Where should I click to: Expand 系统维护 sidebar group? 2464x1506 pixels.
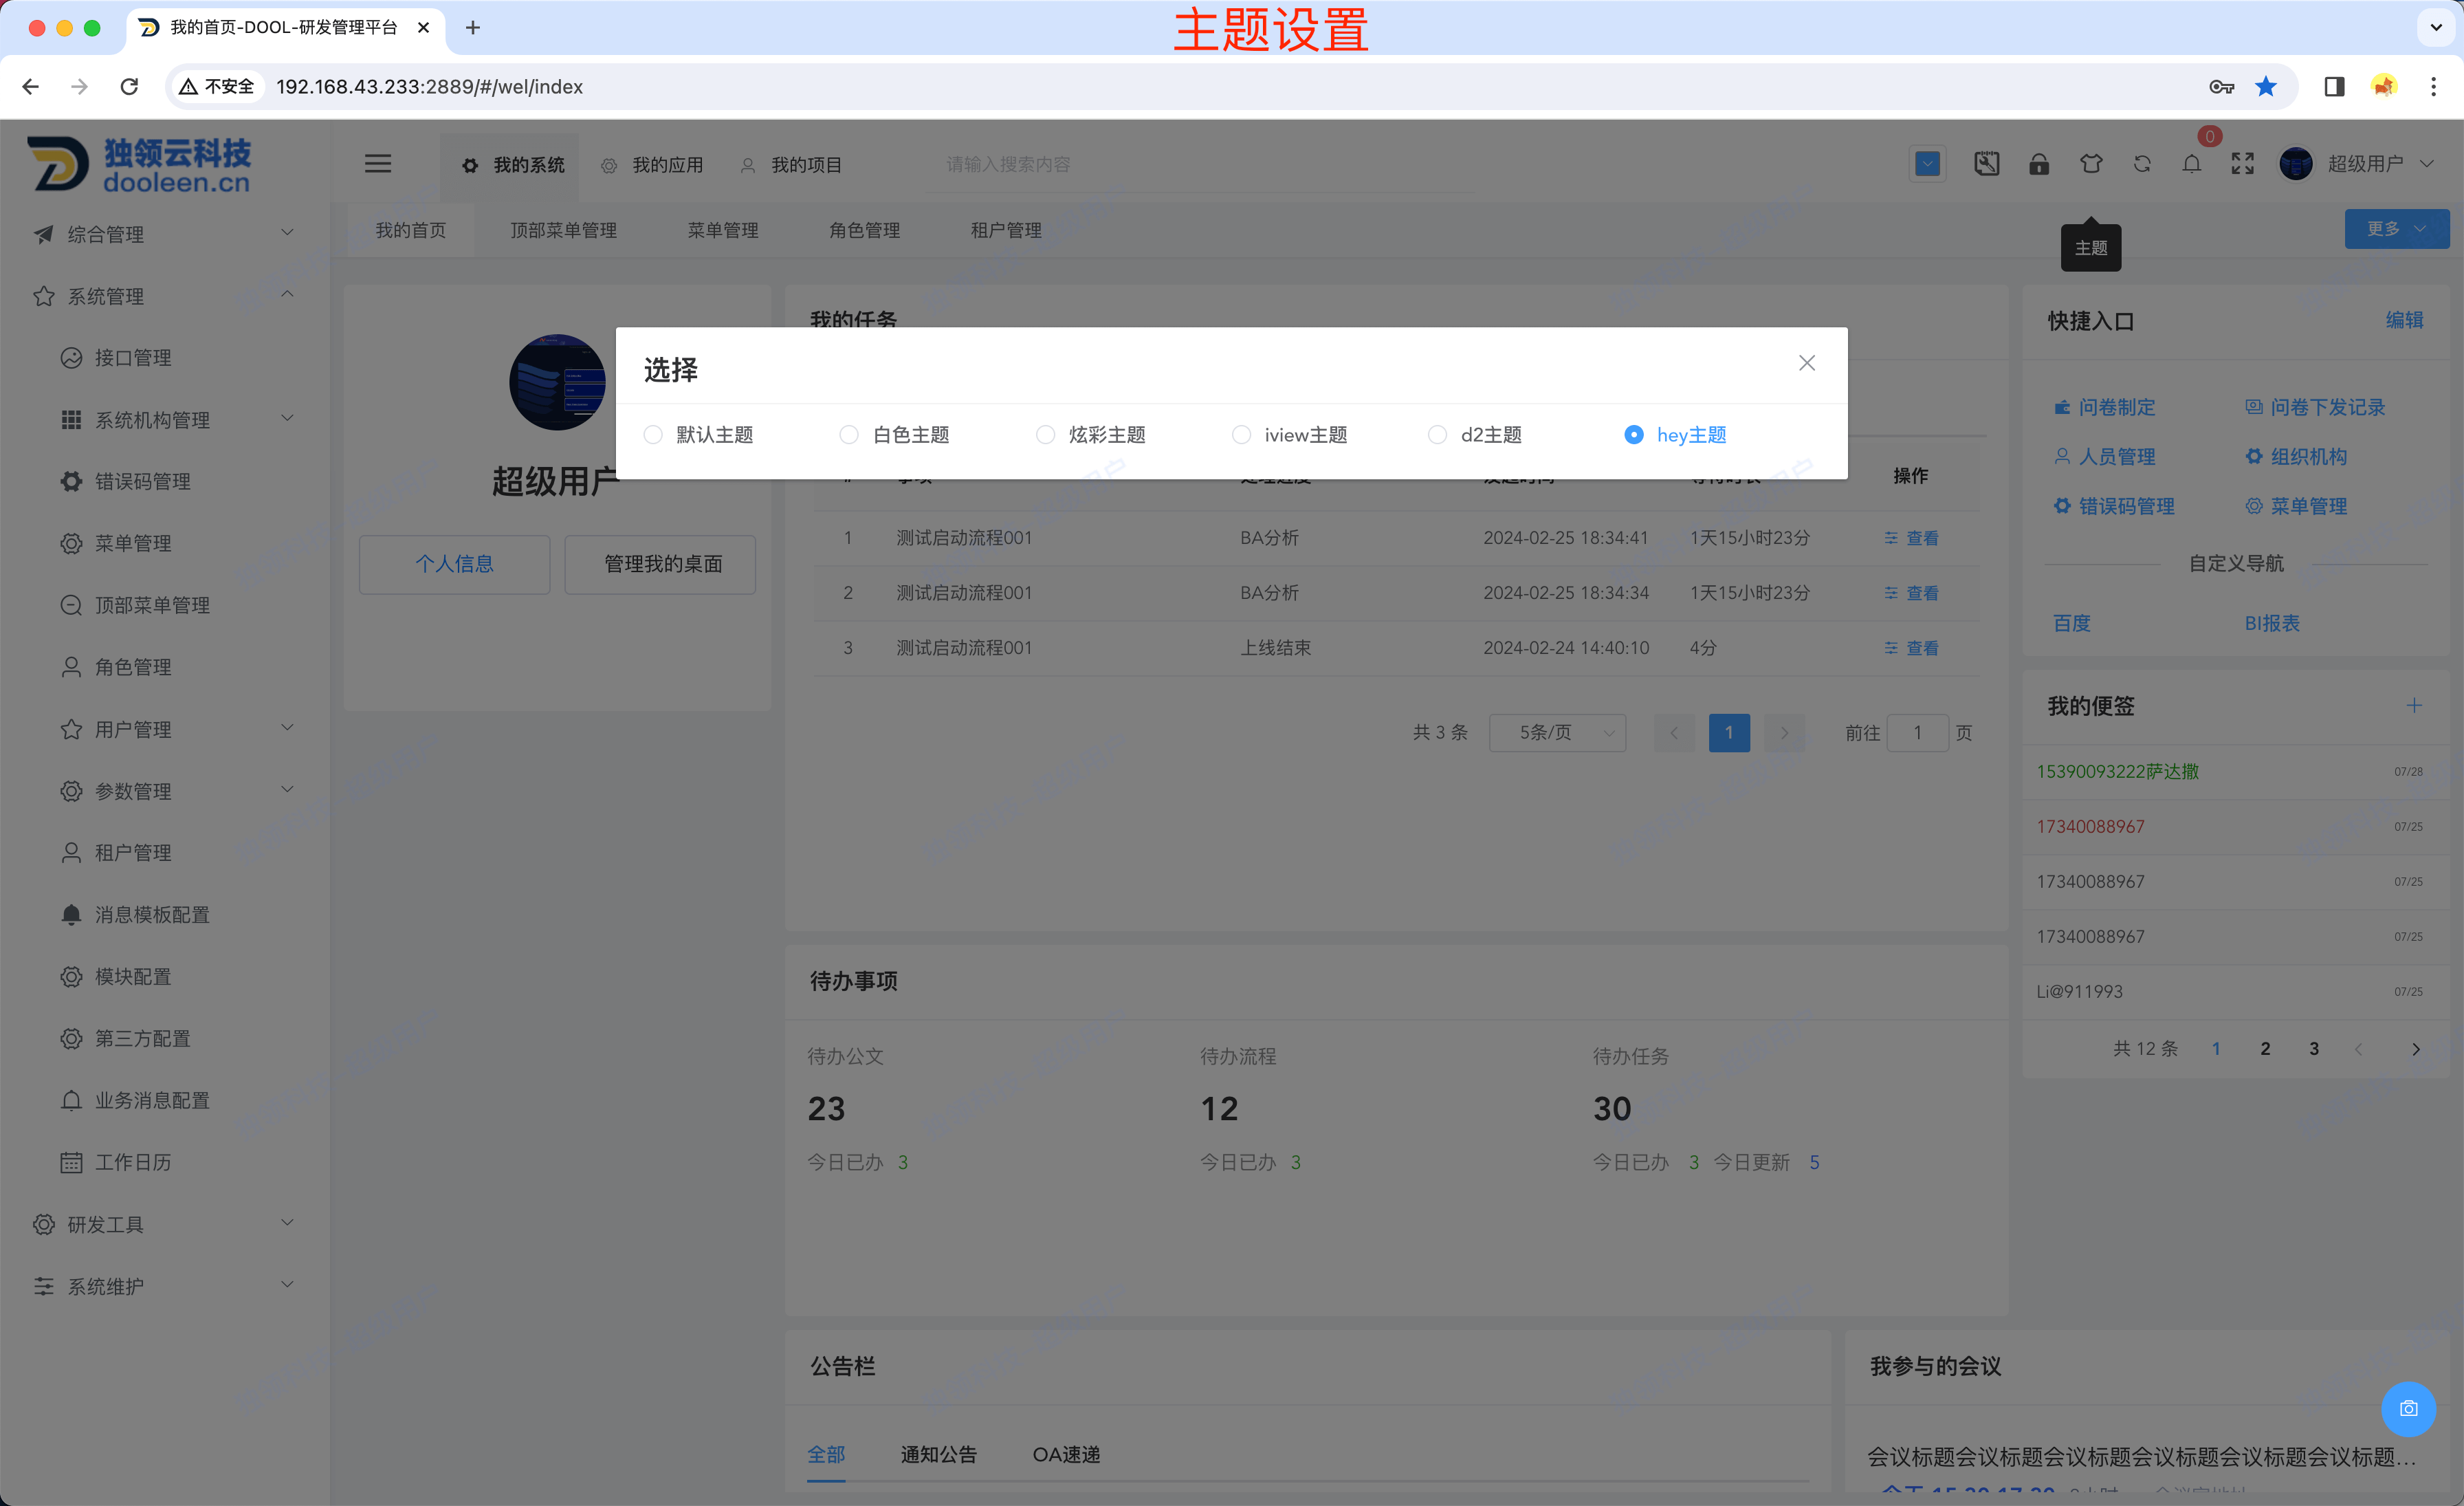[165, 1286]
